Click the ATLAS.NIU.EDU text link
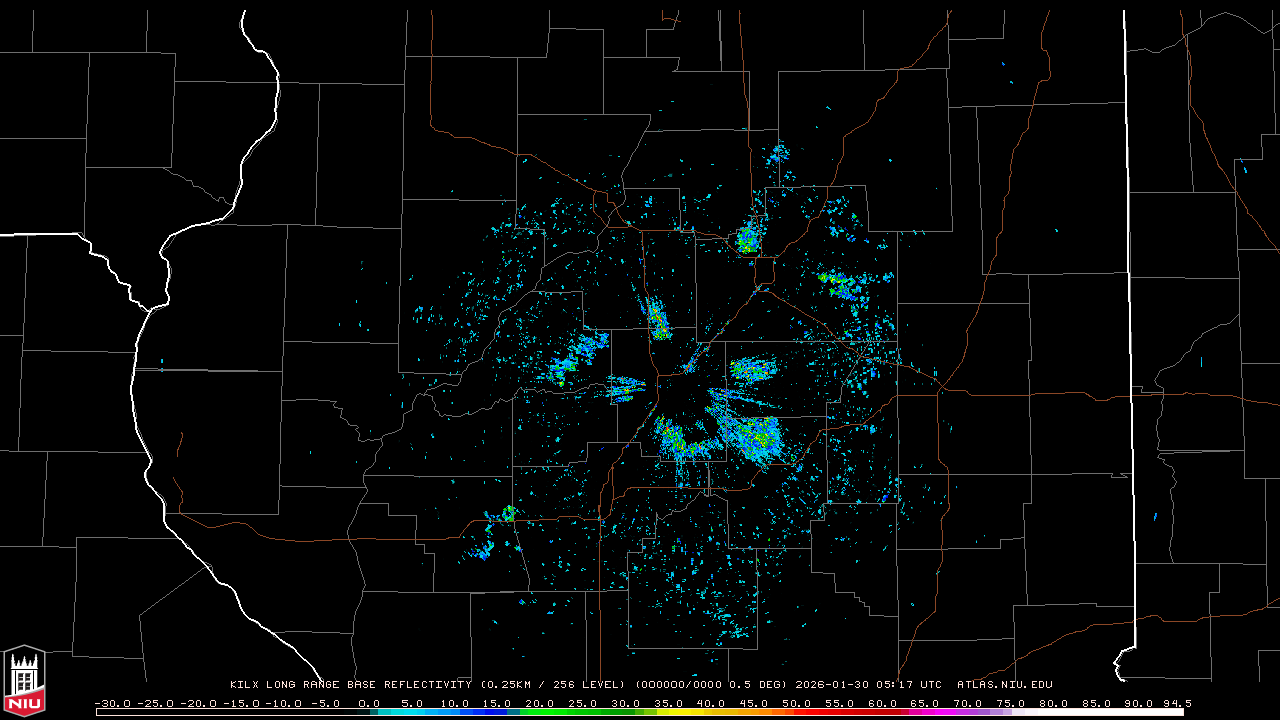Image resolution: width=1280 pixels, height=720 pixels. pos(1004,685)
